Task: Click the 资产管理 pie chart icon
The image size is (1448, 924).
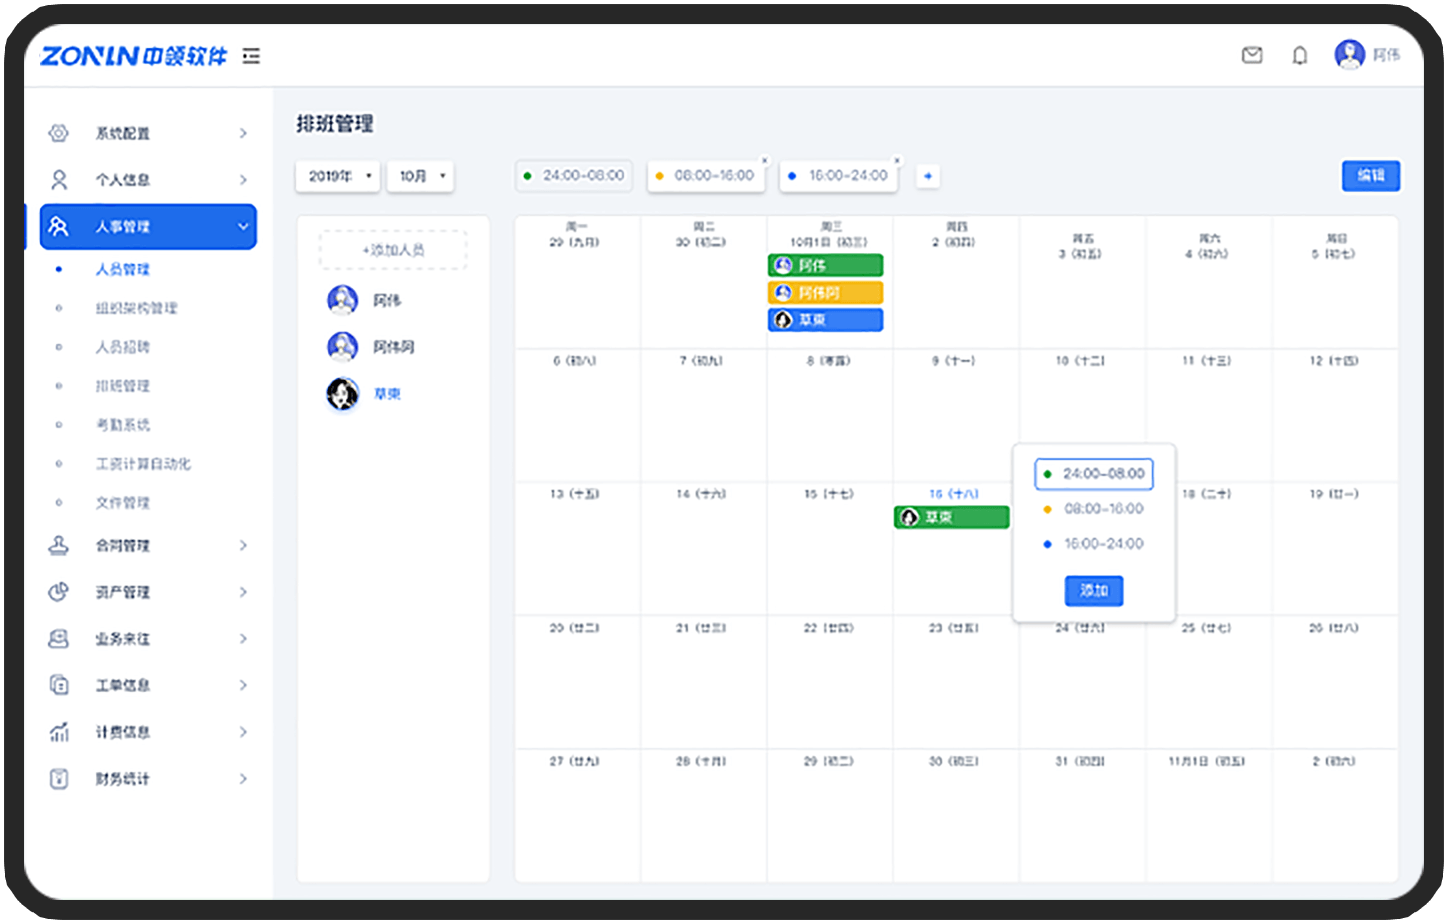Action: [x=59, y=592]
